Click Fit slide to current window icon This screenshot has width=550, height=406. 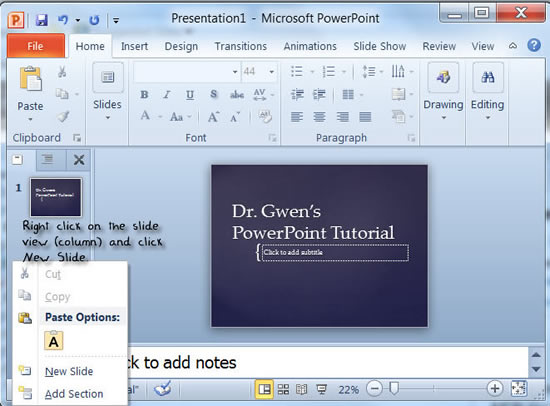tap(519, 388)
